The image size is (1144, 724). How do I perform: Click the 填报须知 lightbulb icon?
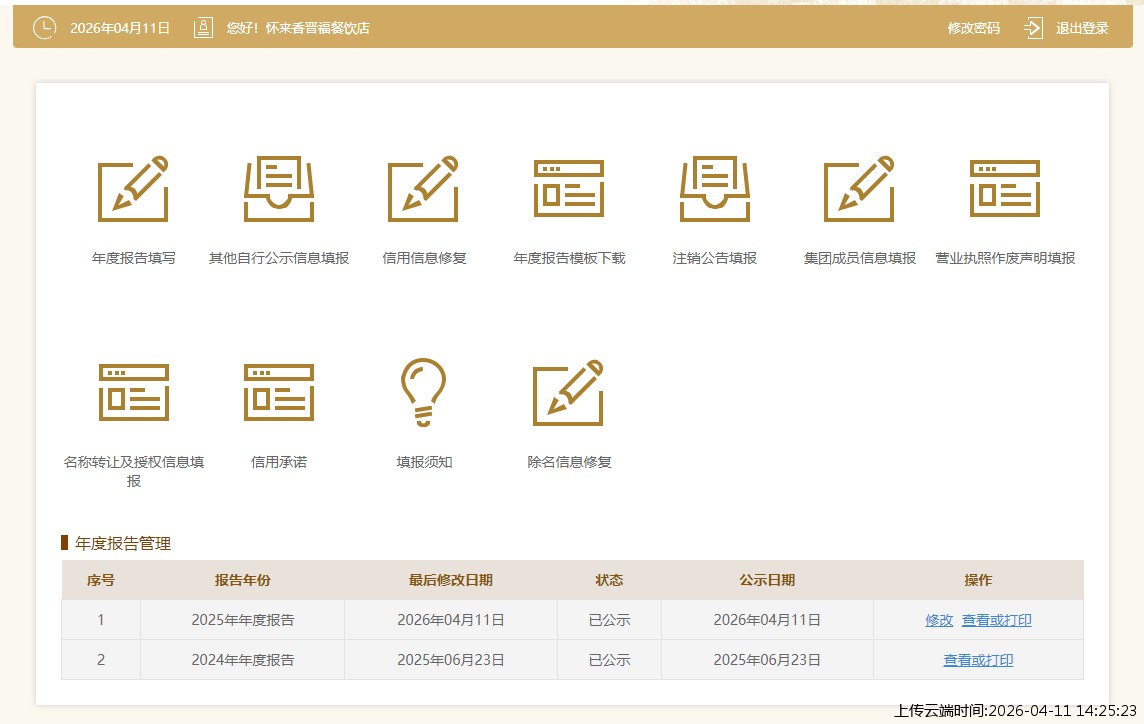(424, 392)
